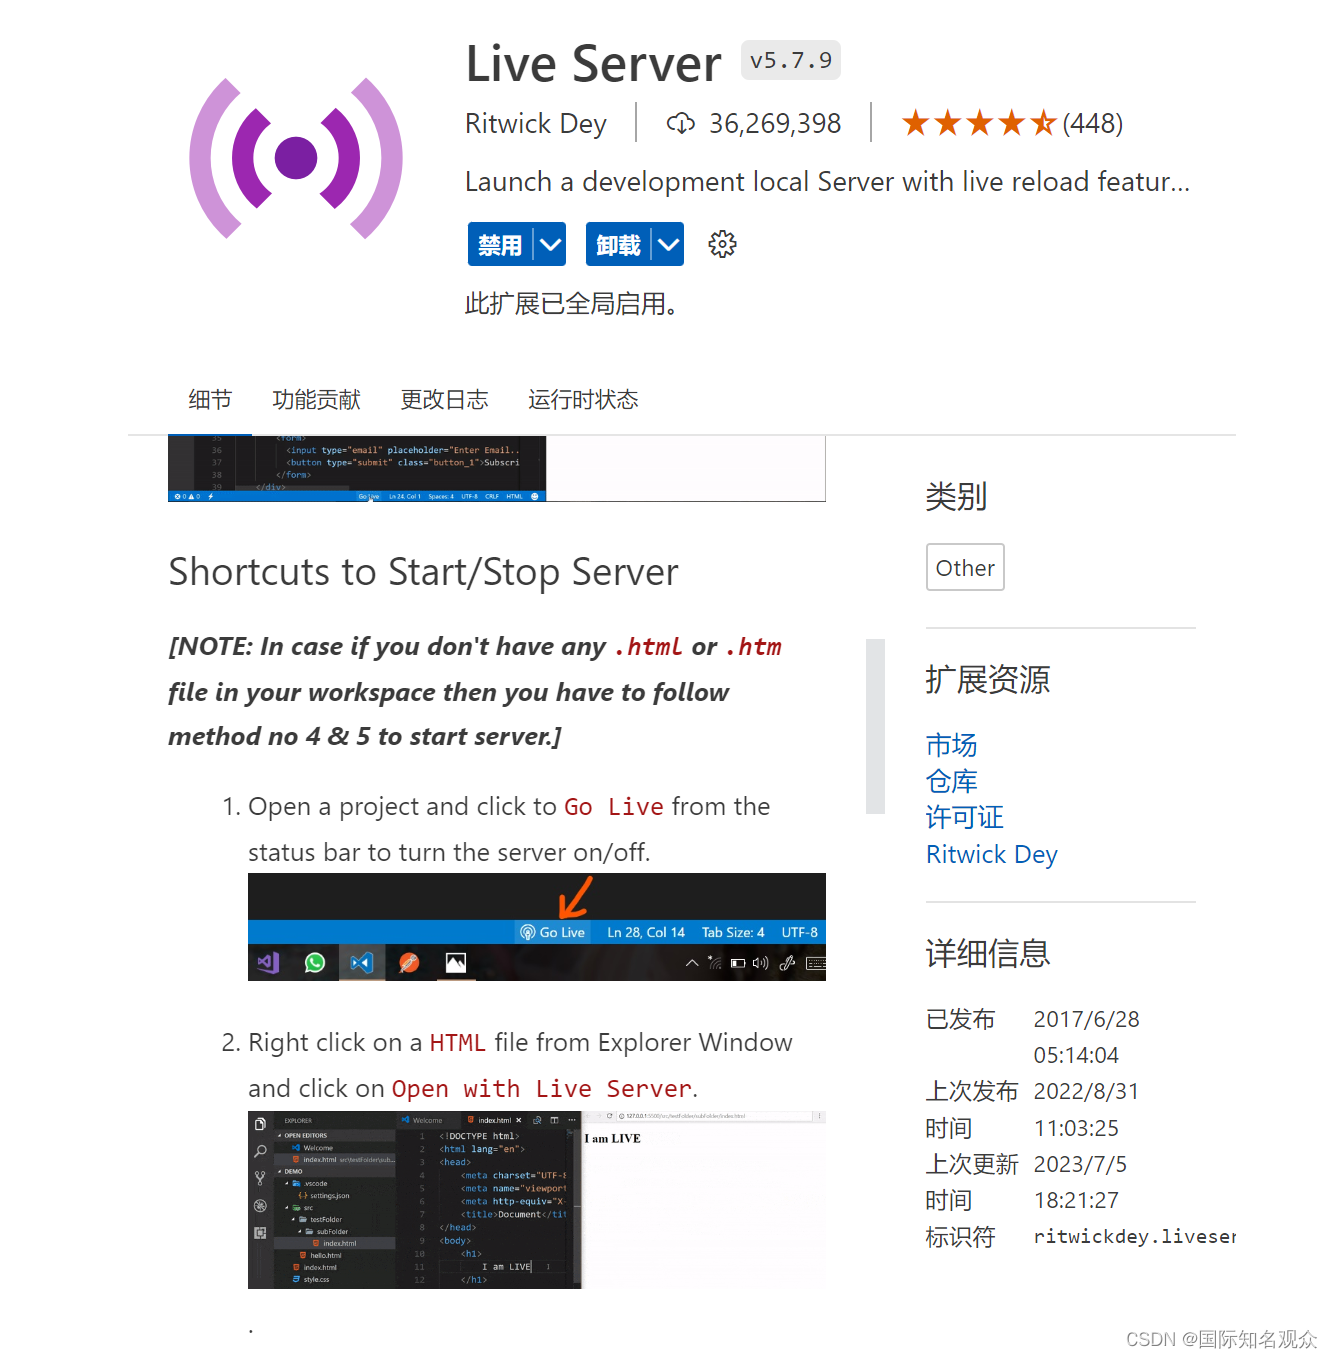Click the identifier ritwickdey.liveserver text
The width and height of the screenshot is (1333, 1358).
[x=1134, y=1237]
